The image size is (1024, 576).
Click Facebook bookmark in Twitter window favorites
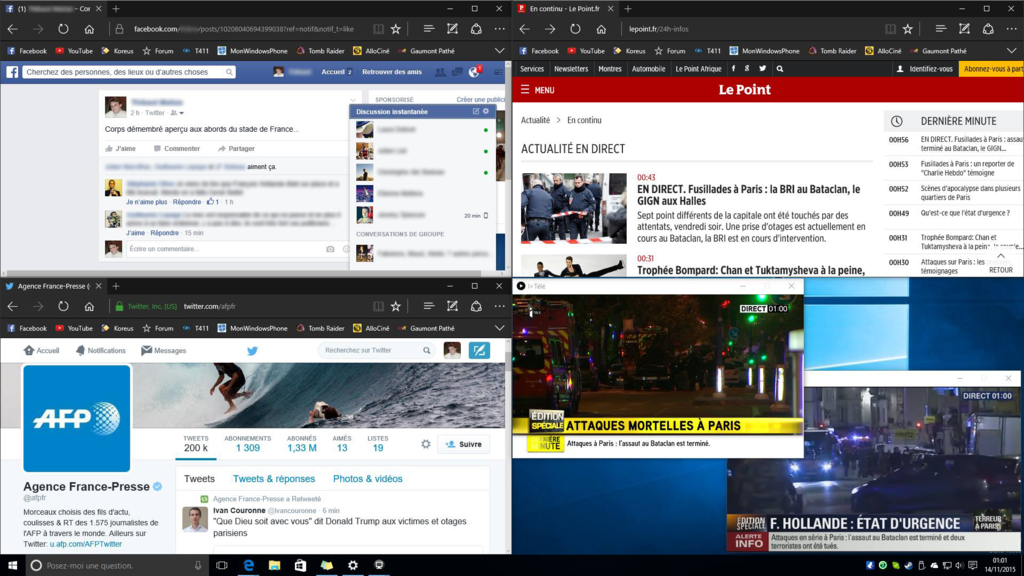point(27,328)
